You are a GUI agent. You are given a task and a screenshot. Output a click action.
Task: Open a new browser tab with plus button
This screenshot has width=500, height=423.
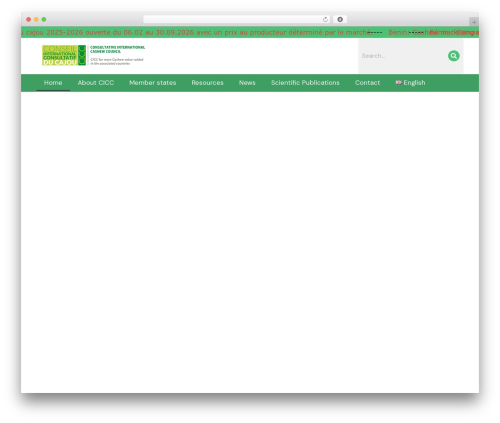pyautogui.click(x=474, y=22)
